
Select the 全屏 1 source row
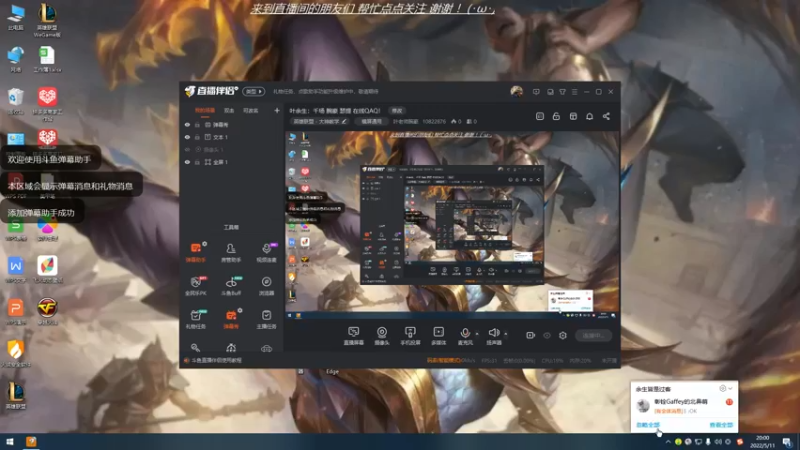click(232, 162)
